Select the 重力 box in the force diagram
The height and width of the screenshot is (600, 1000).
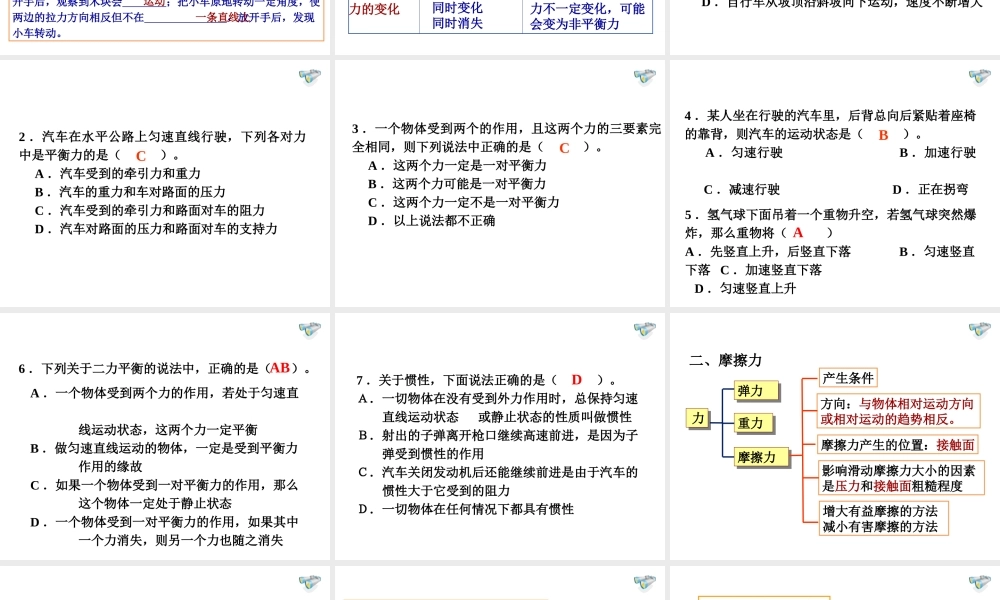[x=754, y=423]
